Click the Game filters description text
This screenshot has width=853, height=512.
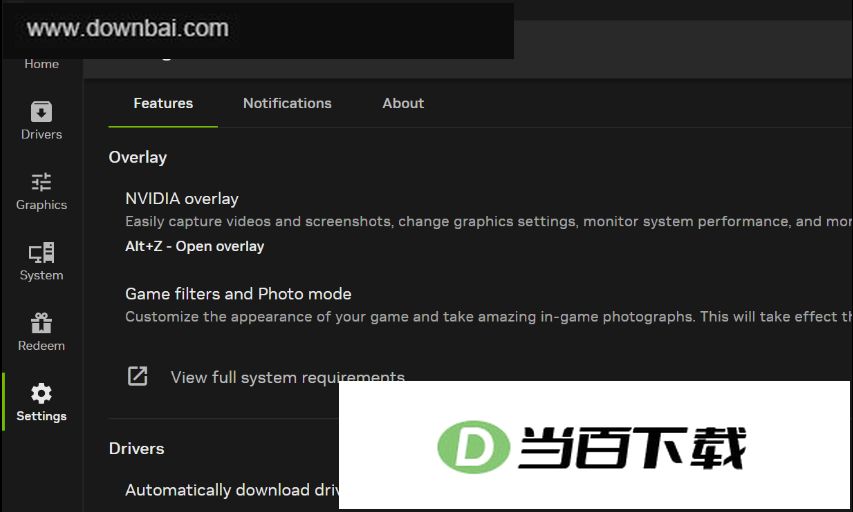tap(489, 317)
